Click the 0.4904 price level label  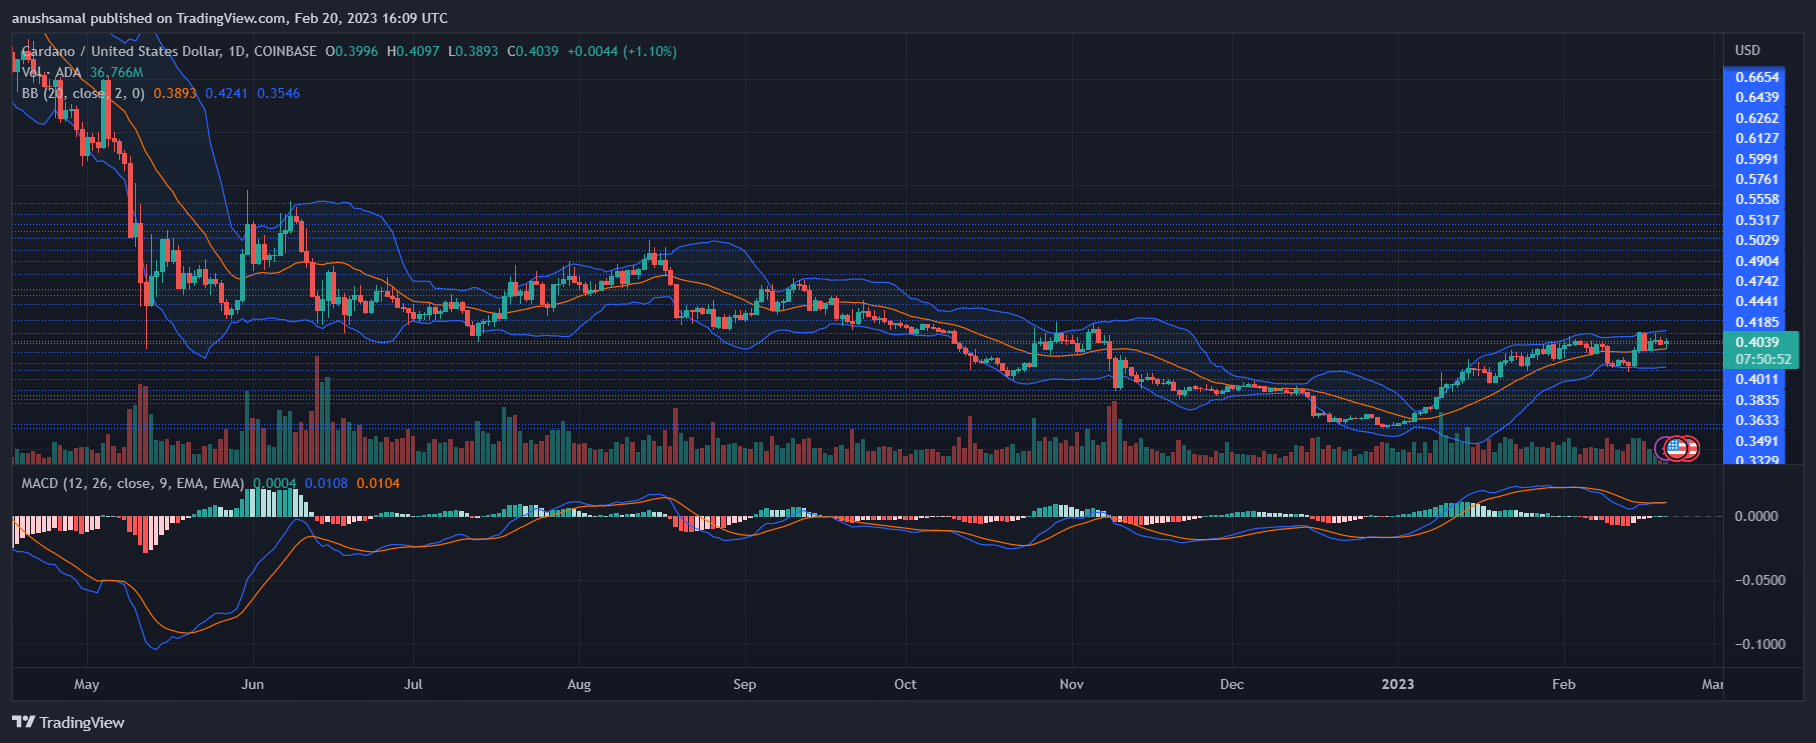[x=1757, y=261]
